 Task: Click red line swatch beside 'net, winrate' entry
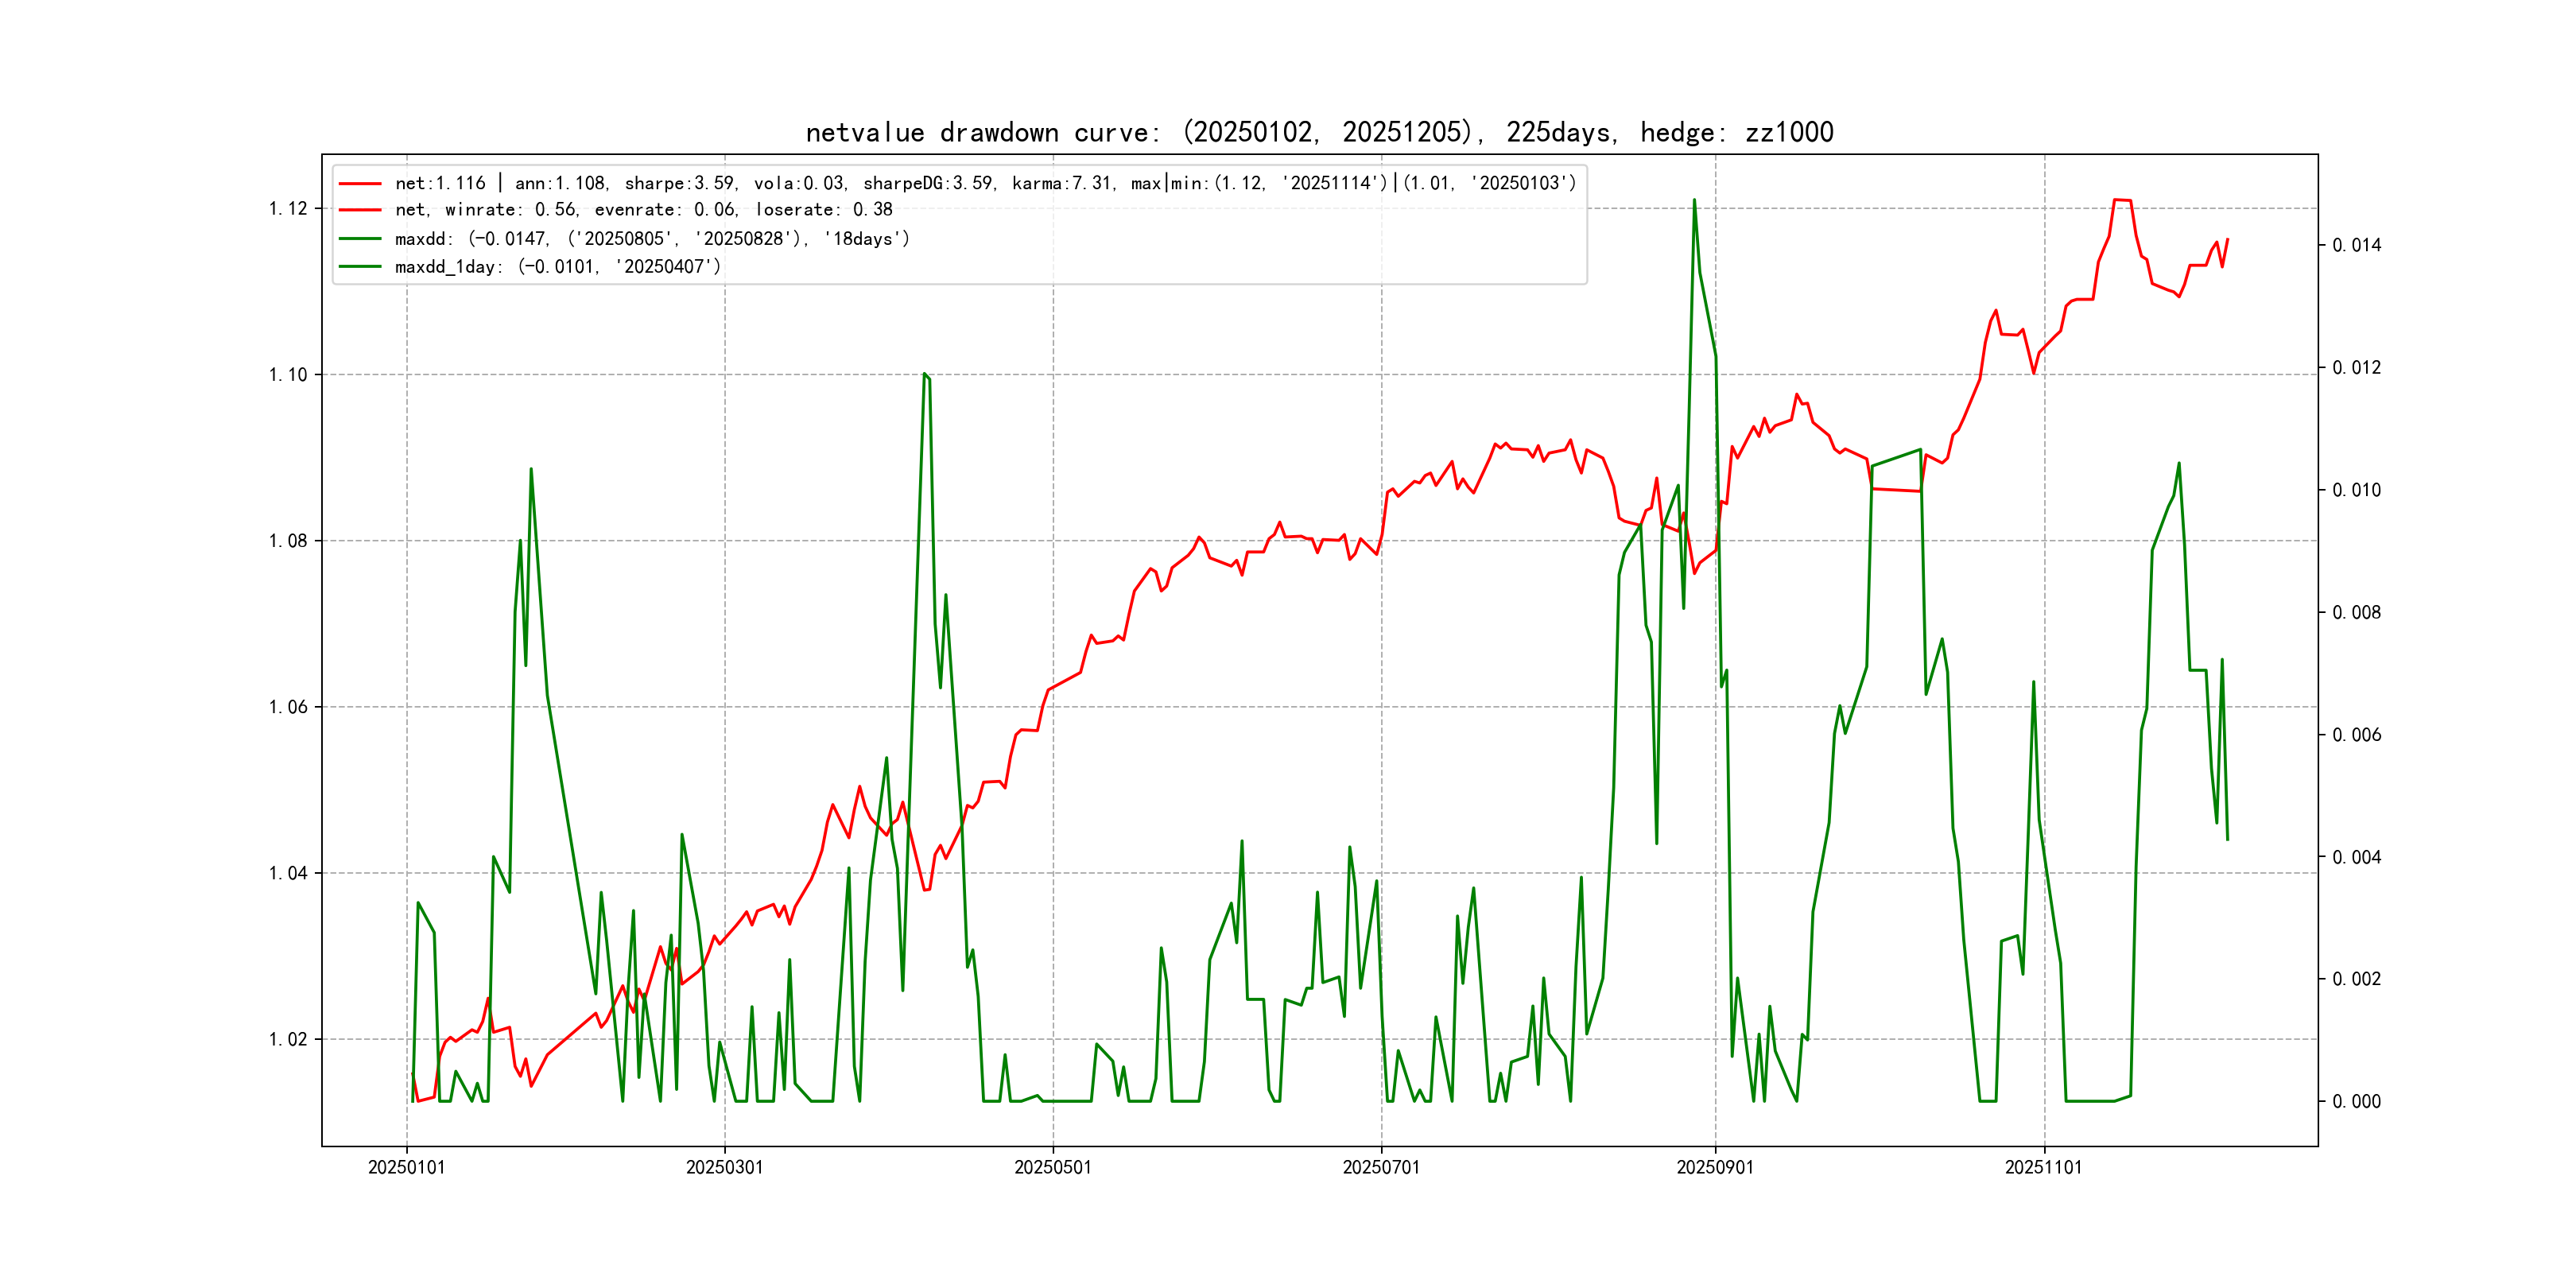pos(360,210)
